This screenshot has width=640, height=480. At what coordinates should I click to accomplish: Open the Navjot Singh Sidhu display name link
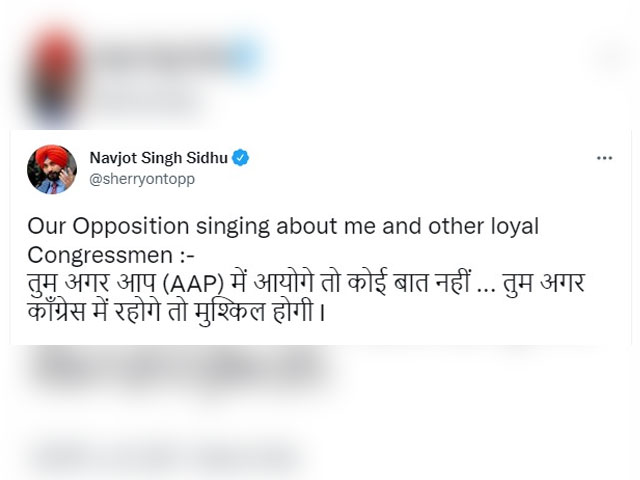pyautogui.click(x=159, y=157)
